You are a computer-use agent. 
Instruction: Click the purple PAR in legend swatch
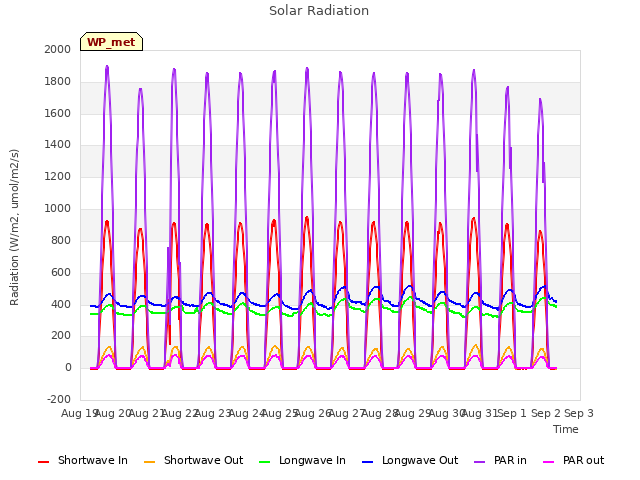click(x=480, y=462)
